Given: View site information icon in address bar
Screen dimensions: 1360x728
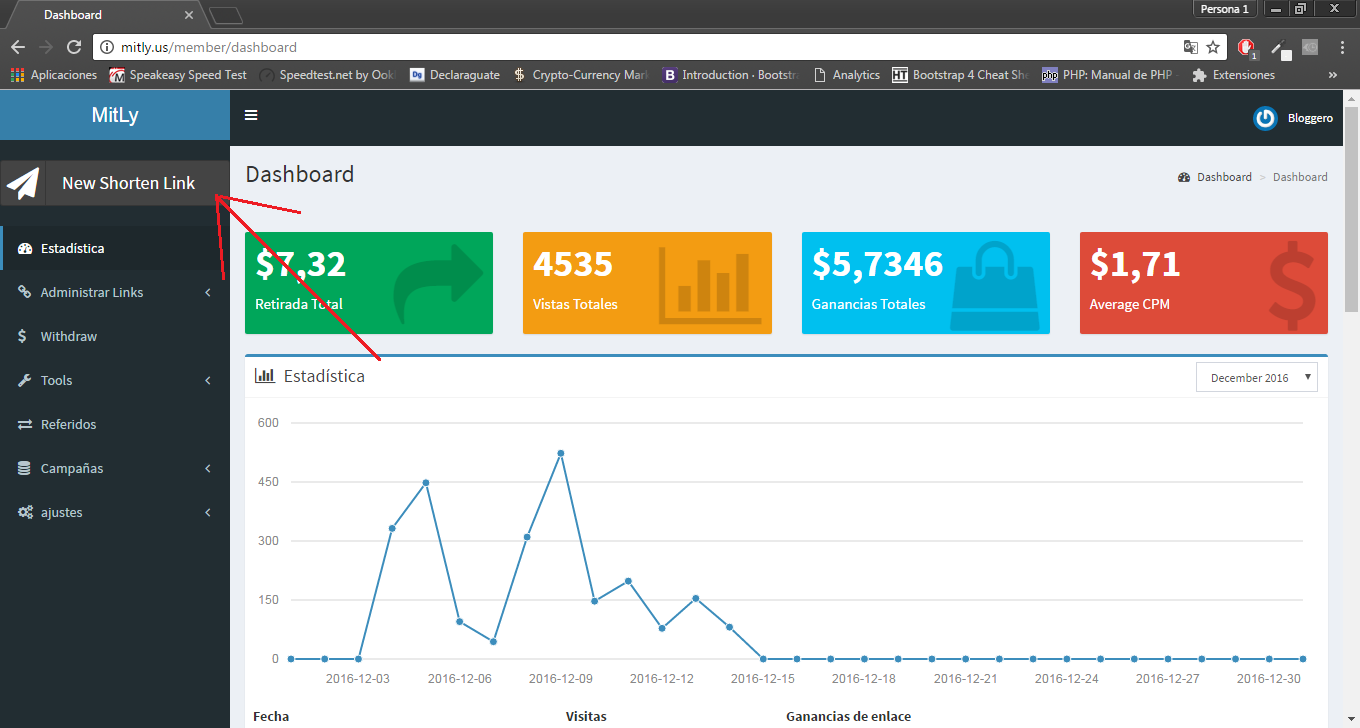Looking at the screenshot, I should click(109, 47).
